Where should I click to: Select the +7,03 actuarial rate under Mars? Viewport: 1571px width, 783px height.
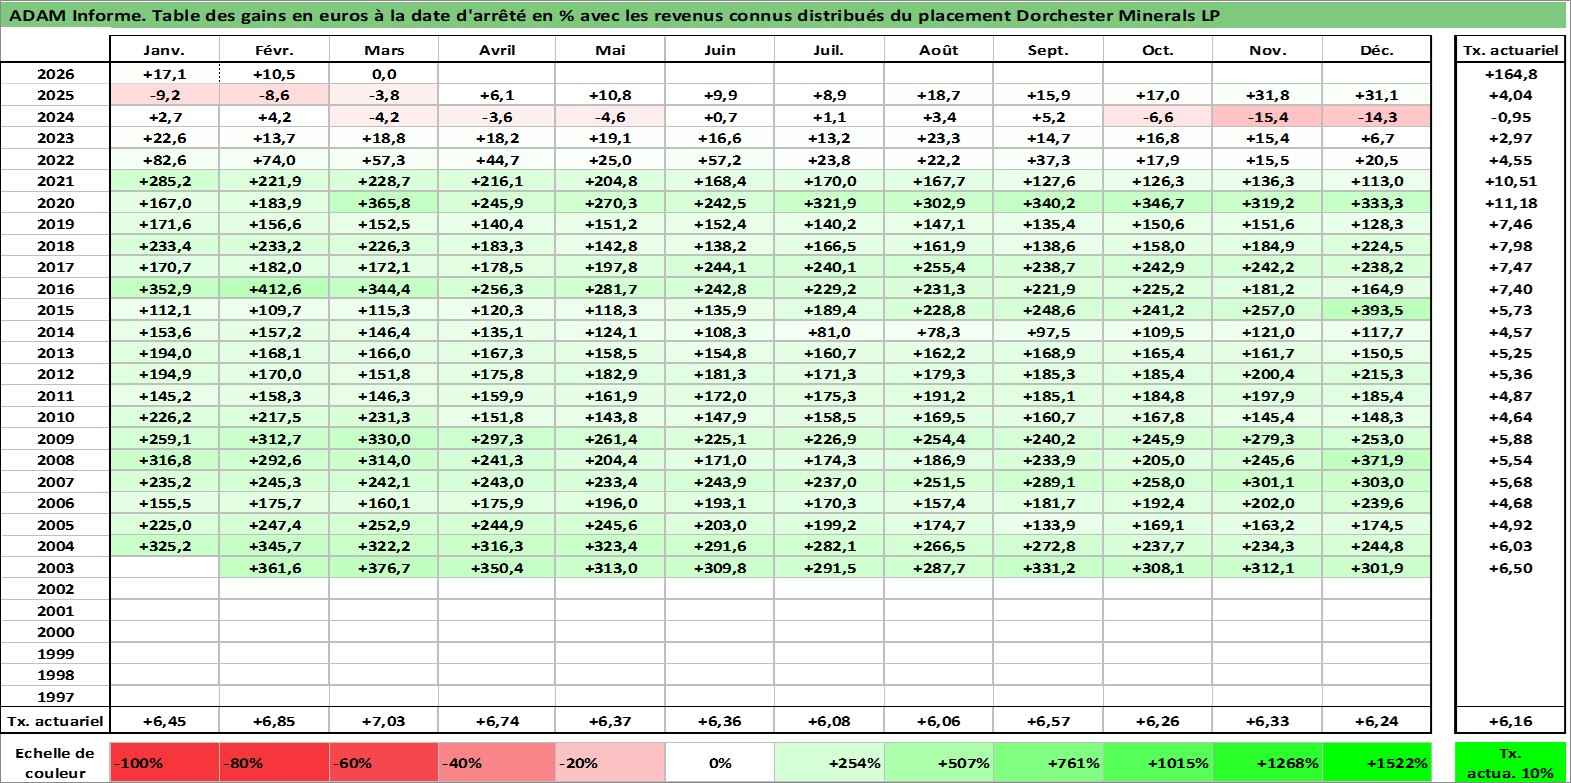pos(384,721)
